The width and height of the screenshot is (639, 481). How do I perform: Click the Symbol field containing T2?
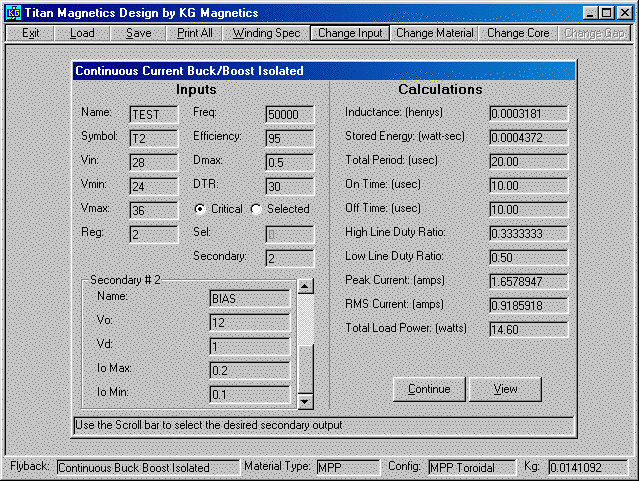tap(154, 139)
